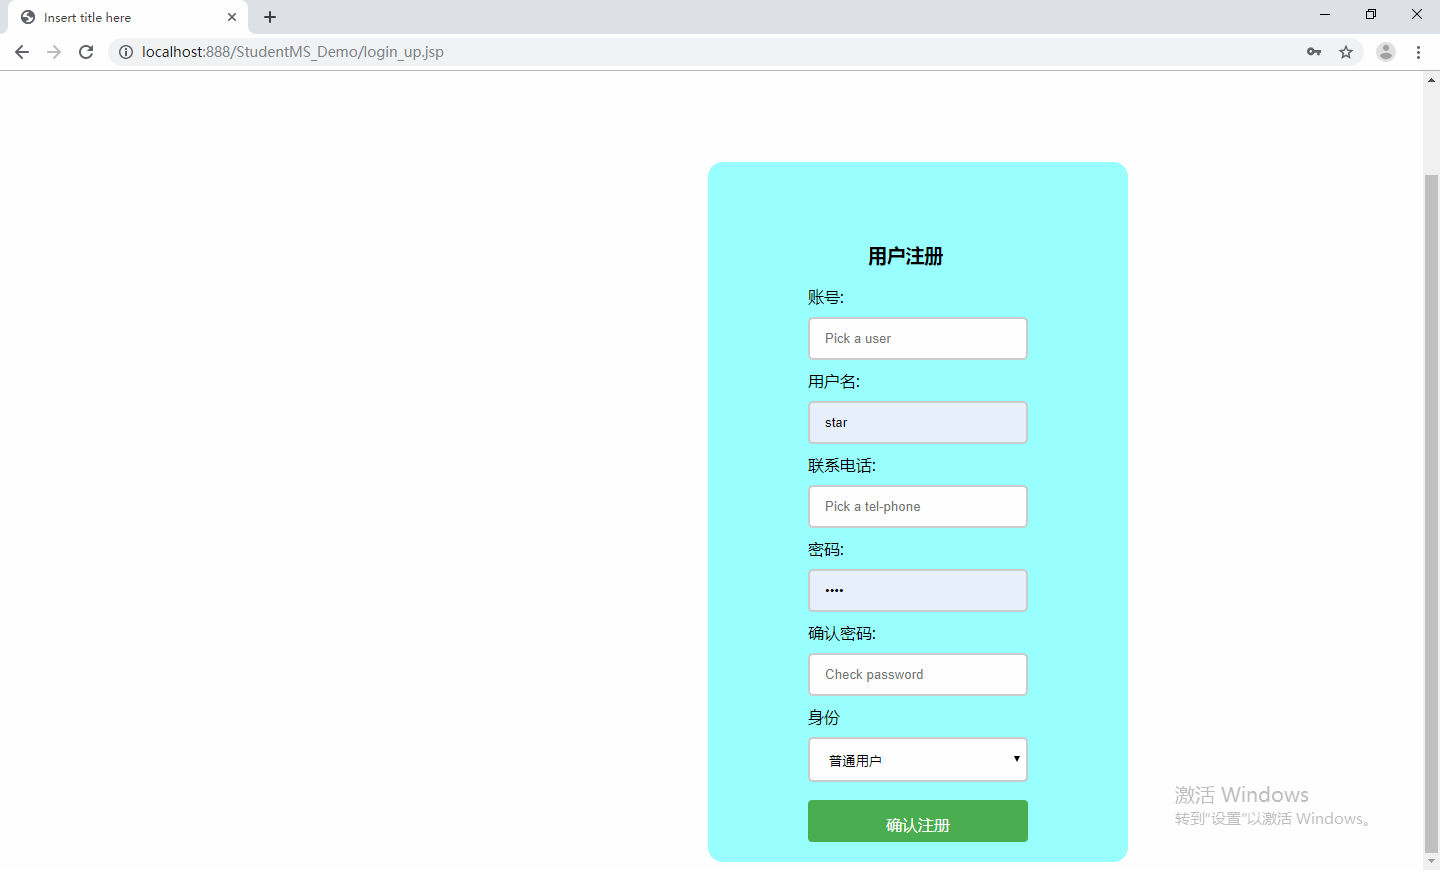View site information icon in address bar
The width and height of the screenshot is (1440, 889).
[126, 52]
